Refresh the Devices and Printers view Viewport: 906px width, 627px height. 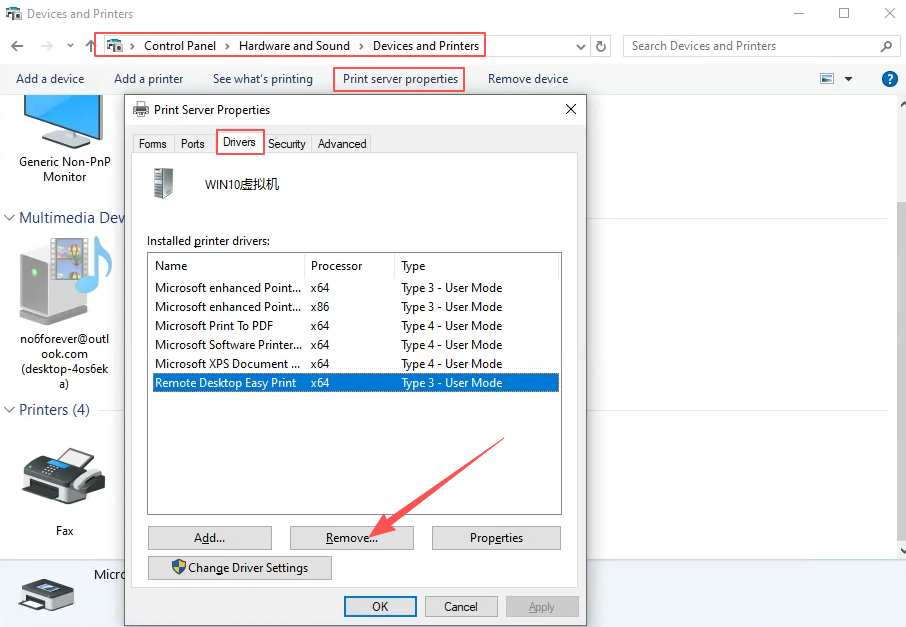(x=601, y=46)
